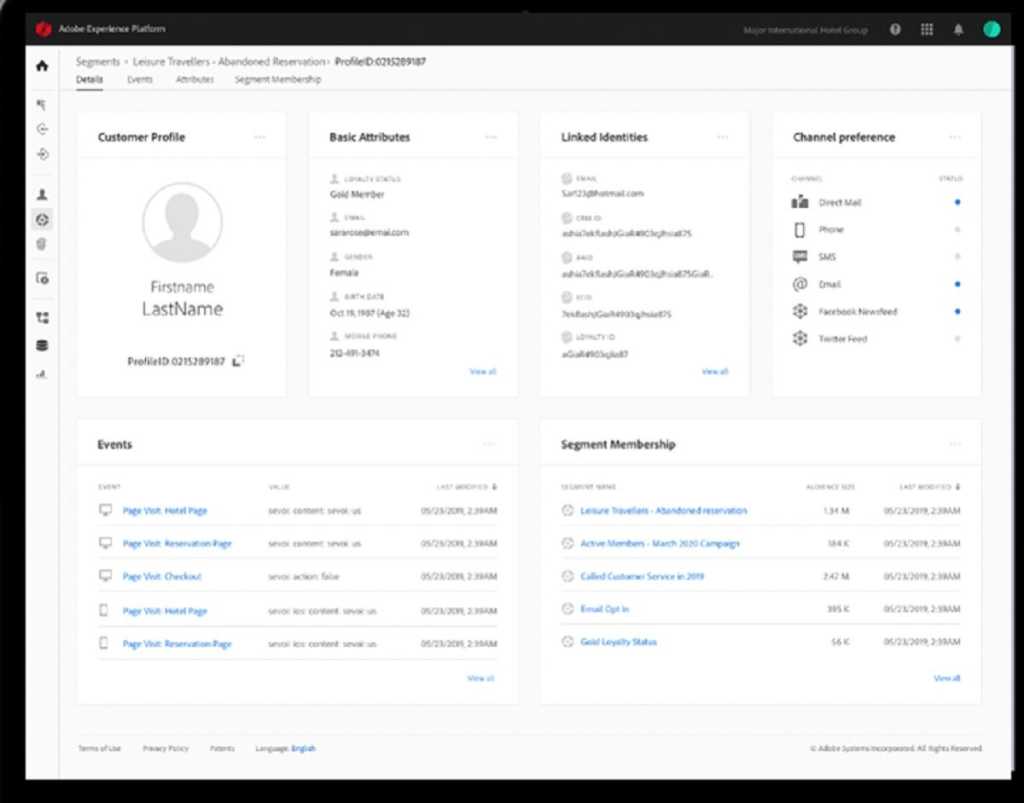Image resolution: width=1024 pixels, height=803 pixels.
Task: Open Linked Identities card options menu
Action: coord(722,137)
